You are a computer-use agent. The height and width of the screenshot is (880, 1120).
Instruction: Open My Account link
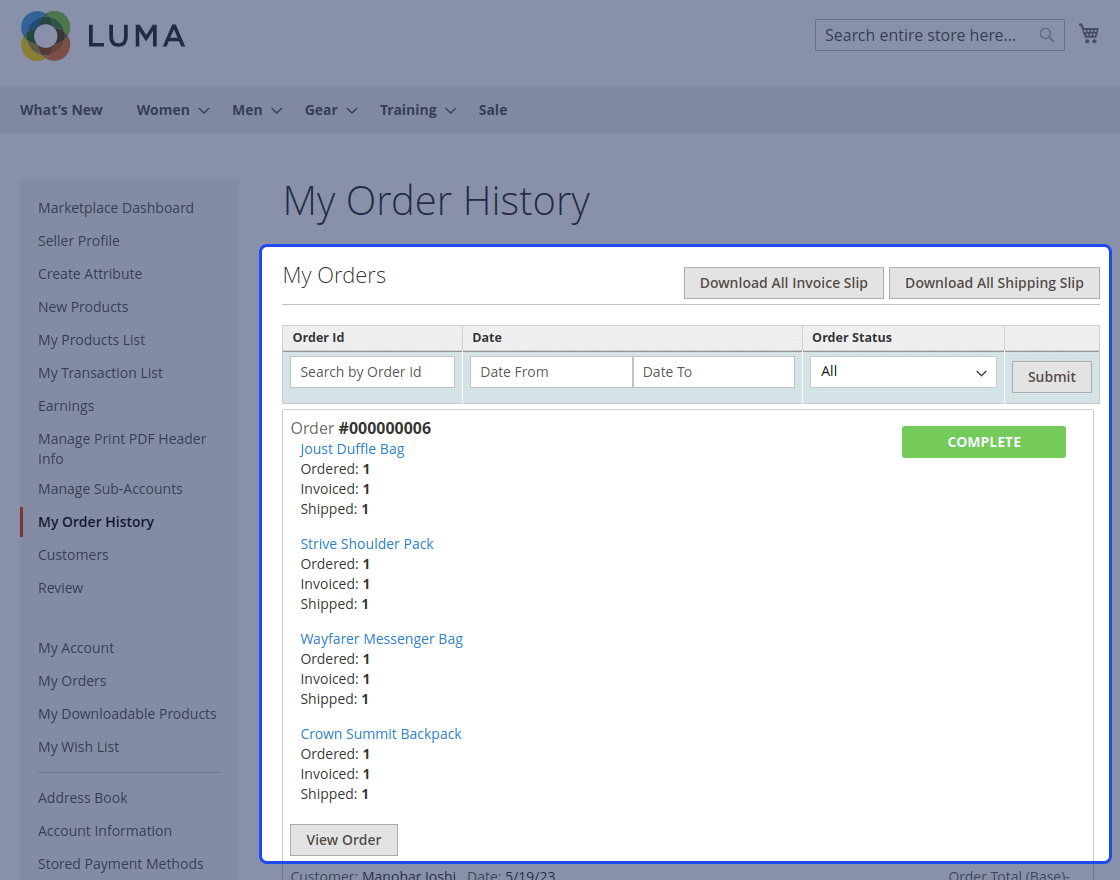click(x=76, y=648)
